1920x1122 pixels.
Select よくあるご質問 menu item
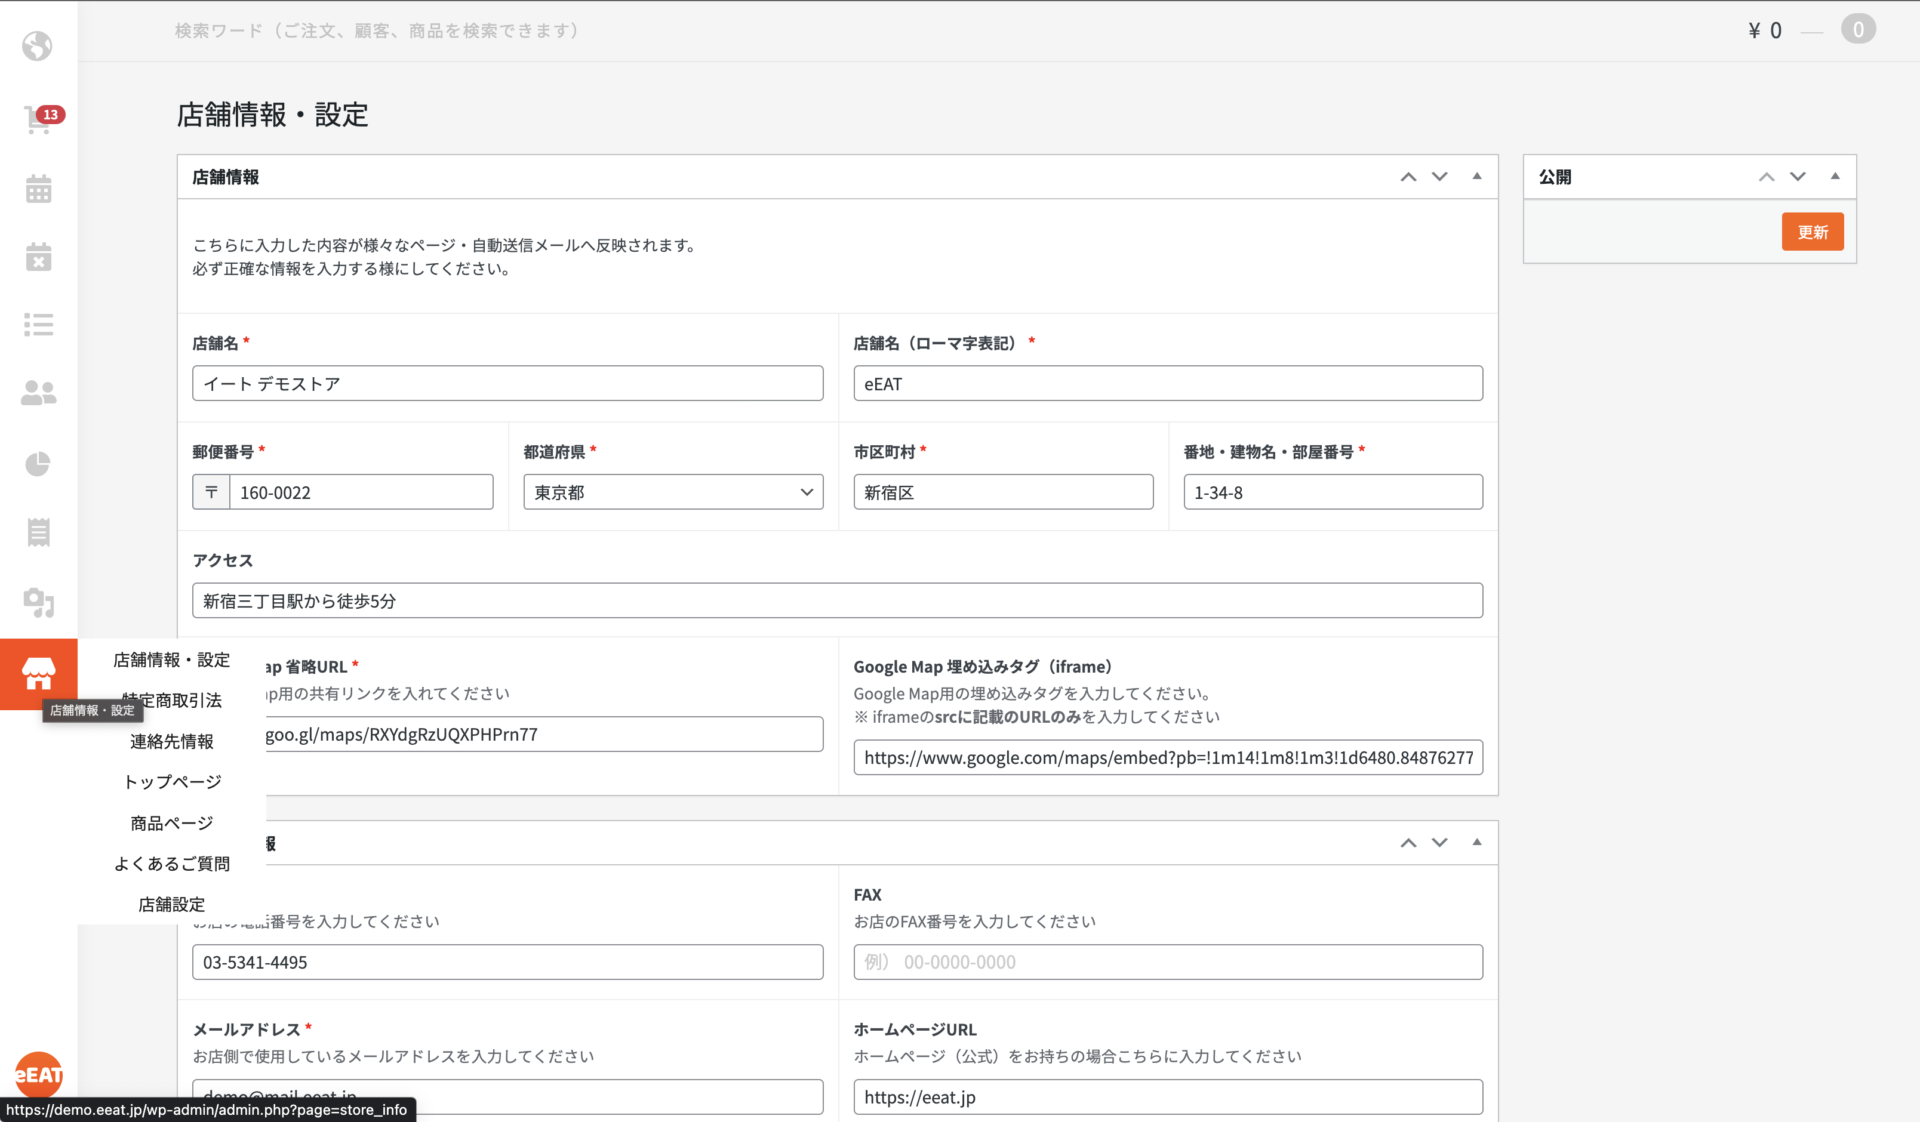(172, 864)
